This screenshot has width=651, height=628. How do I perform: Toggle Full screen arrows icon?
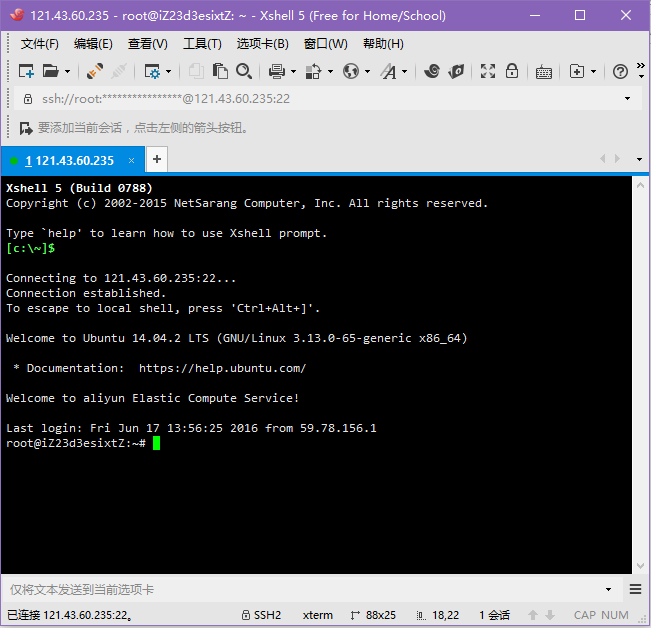pyautogui.click(x=488, y=71)
